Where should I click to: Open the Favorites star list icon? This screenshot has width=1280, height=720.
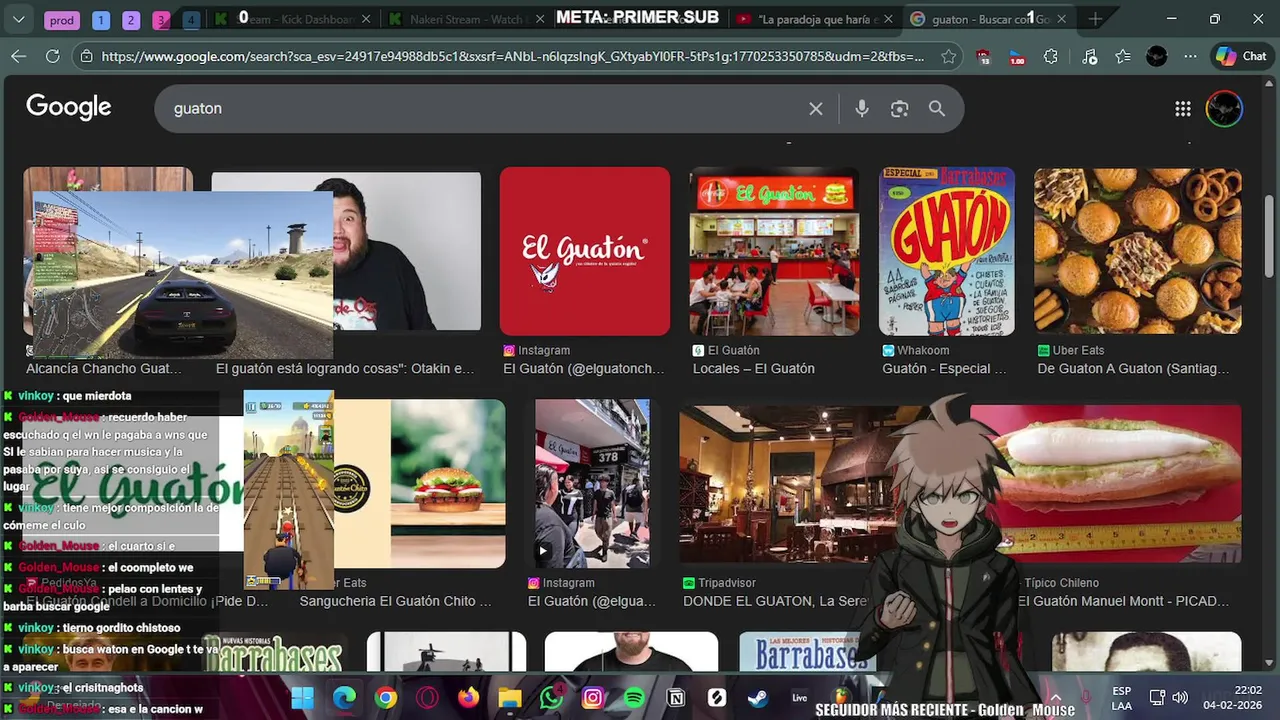1123,56
